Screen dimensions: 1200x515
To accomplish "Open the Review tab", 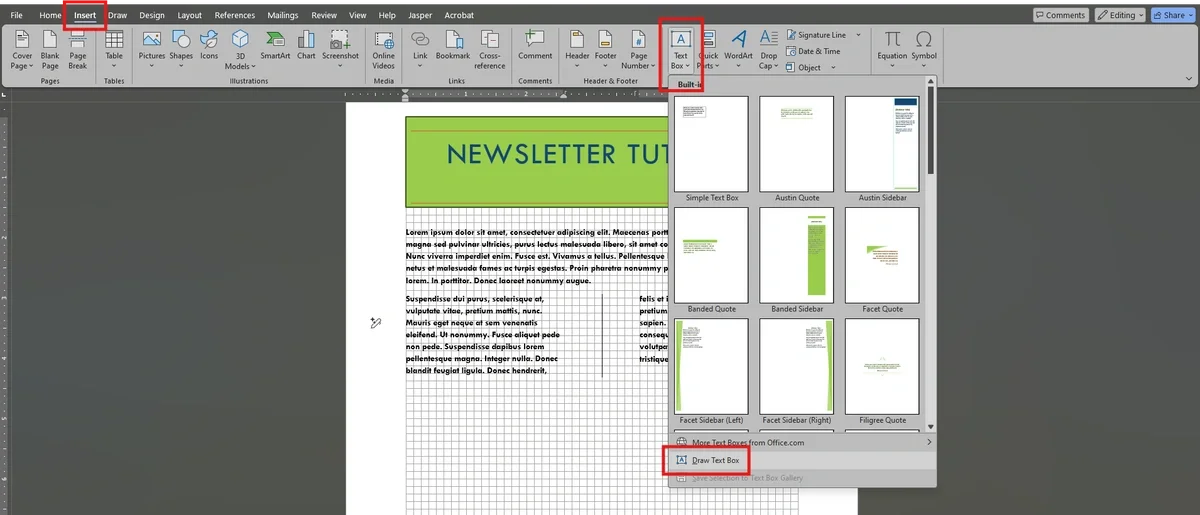I will (324, 15).
